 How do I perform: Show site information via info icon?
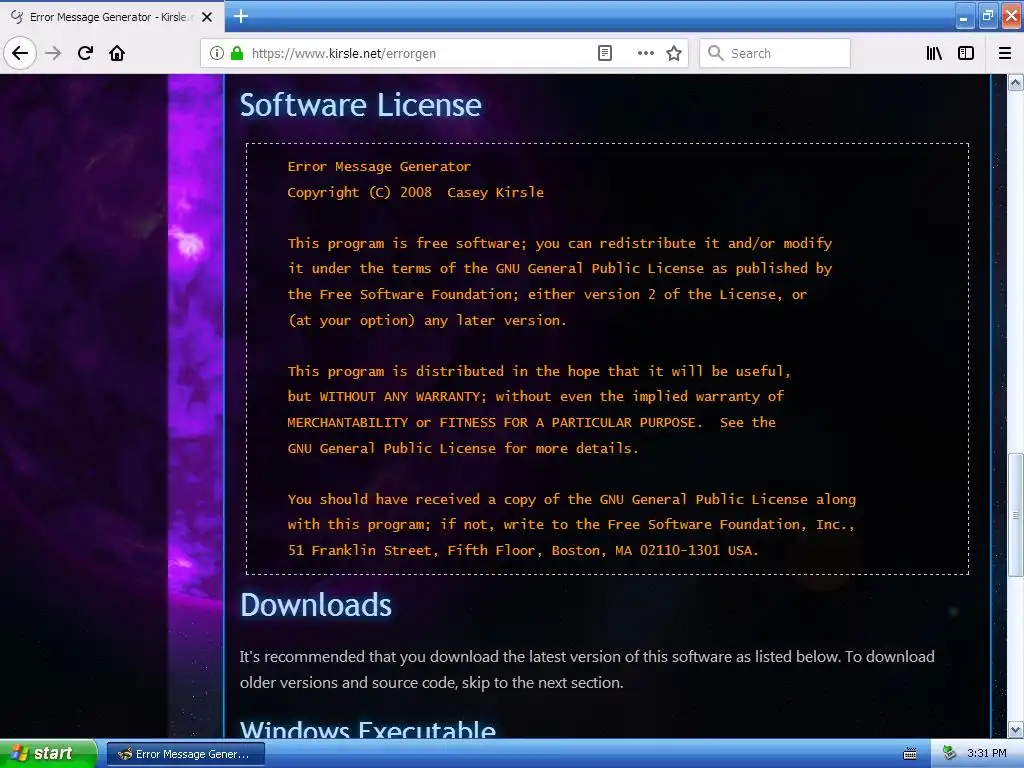pos(217,53)
